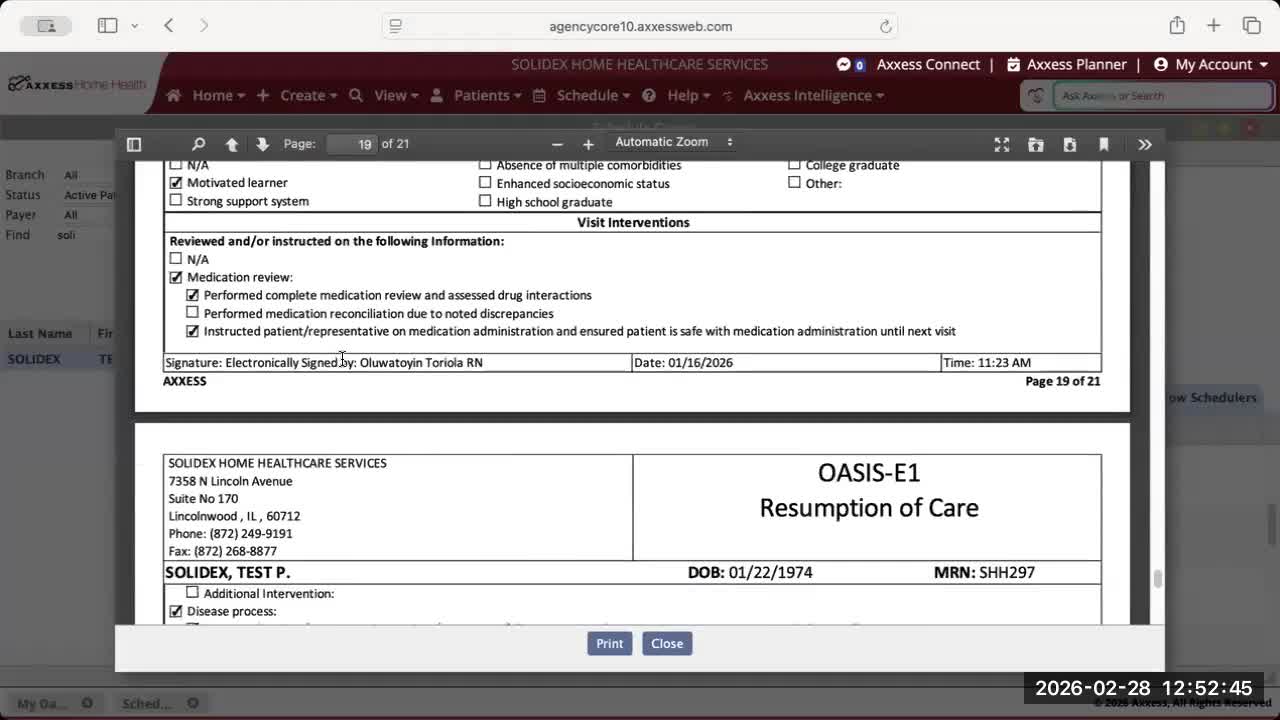
Task: Open find in document search icon
Action: (x=198, y=144)
